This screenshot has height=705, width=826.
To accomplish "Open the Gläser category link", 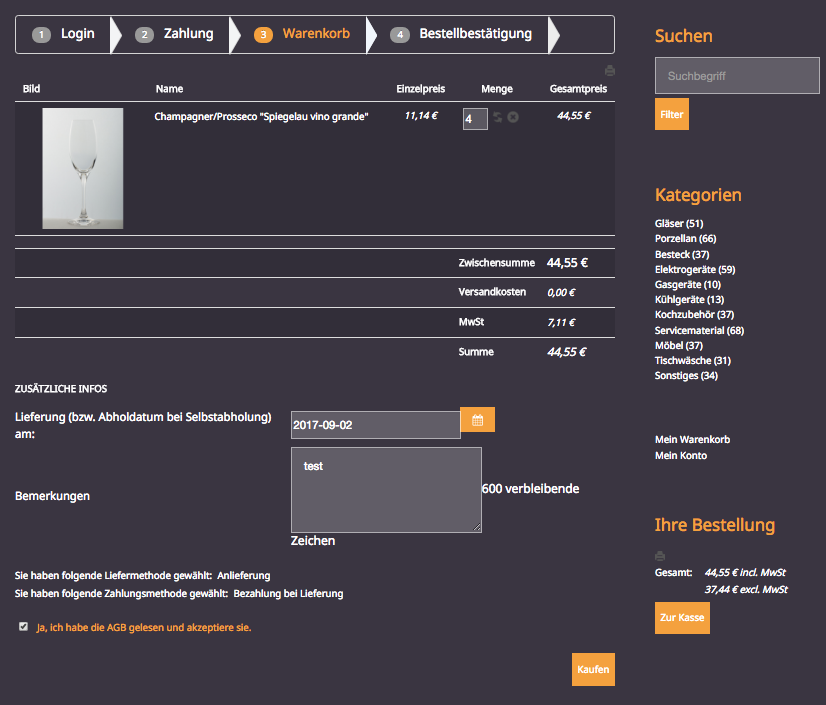I will pos(679,224).
